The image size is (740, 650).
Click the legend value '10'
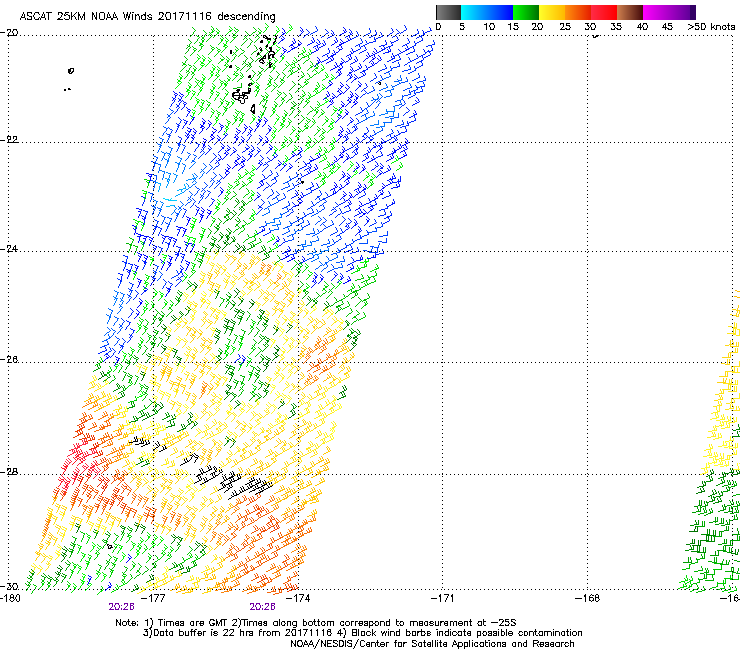(x=489, y=27)
